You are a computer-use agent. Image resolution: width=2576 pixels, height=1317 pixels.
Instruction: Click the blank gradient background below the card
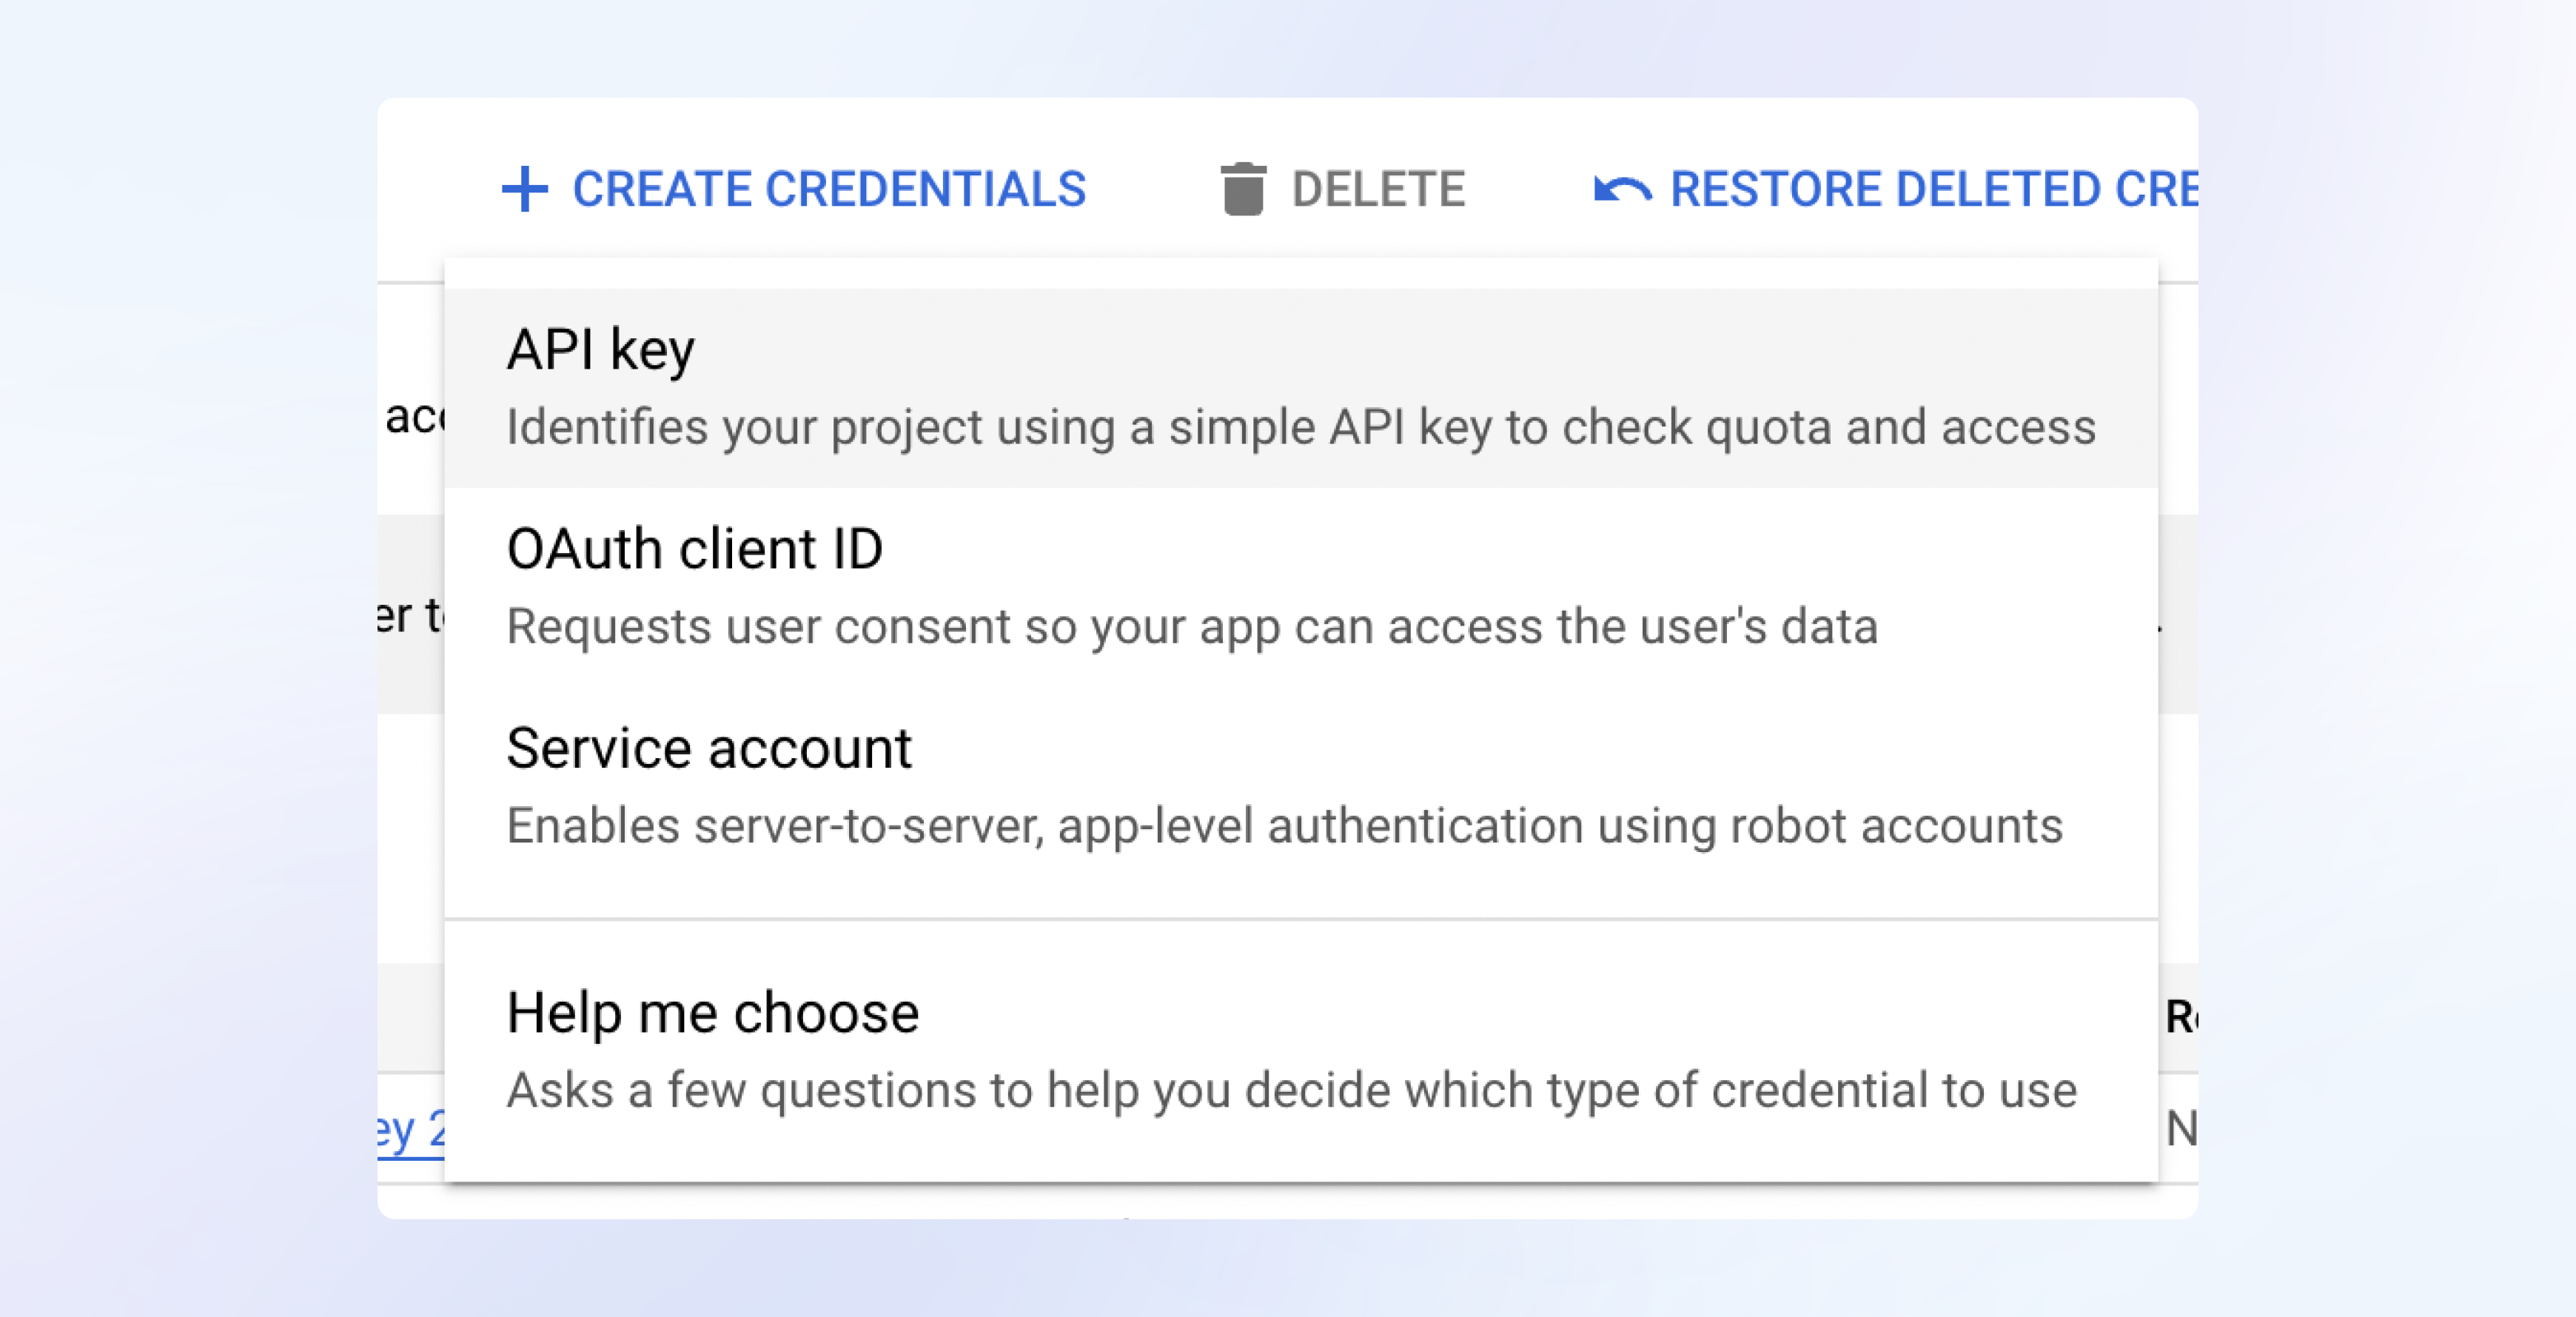coord(1288,1270)
